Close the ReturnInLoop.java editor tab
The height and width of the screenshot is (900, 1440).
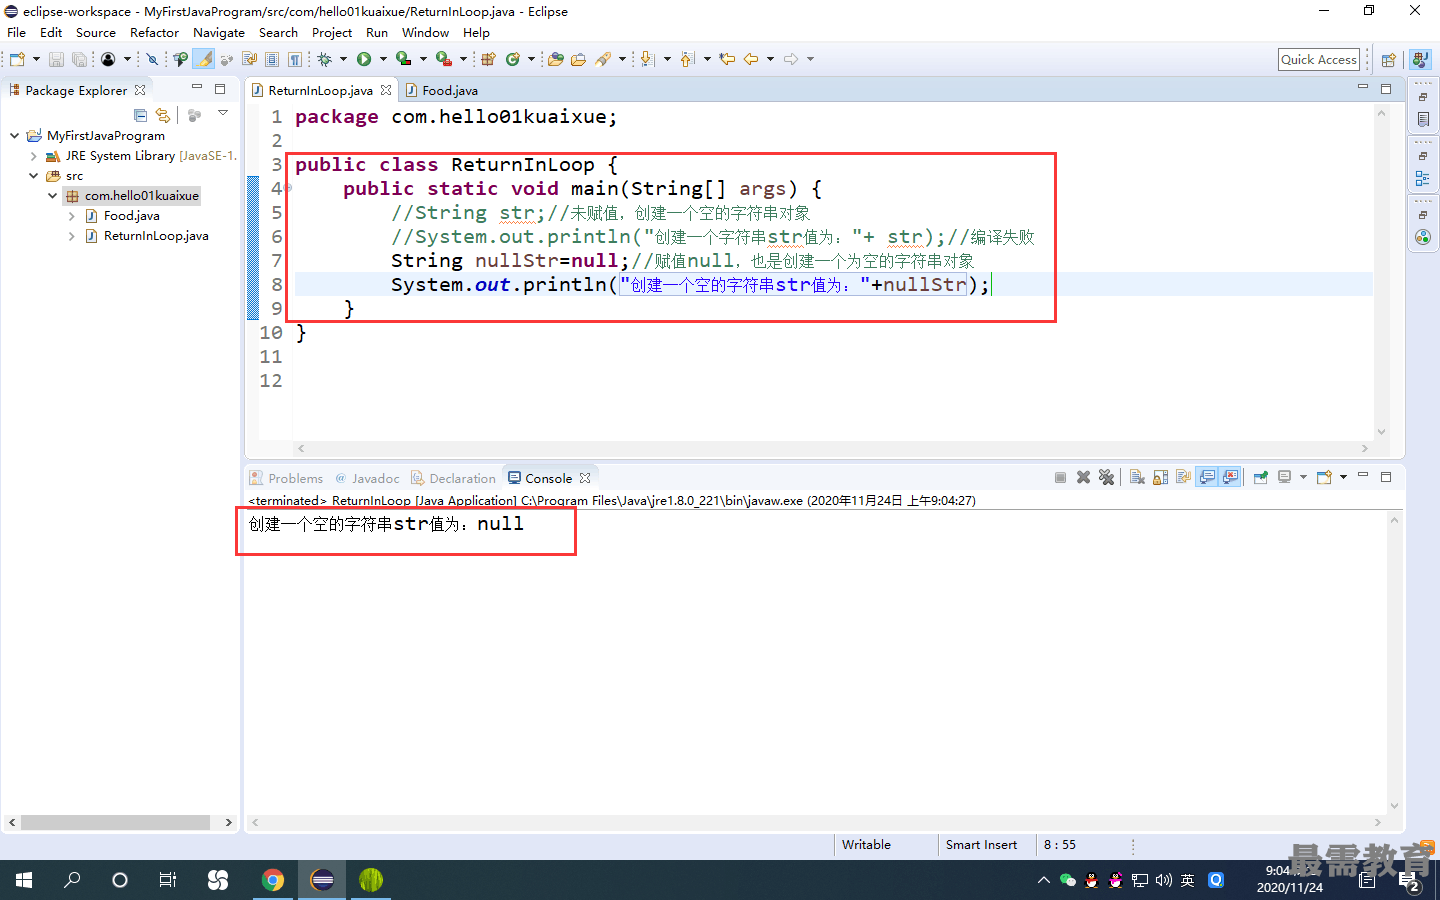[x=386, y=90]
